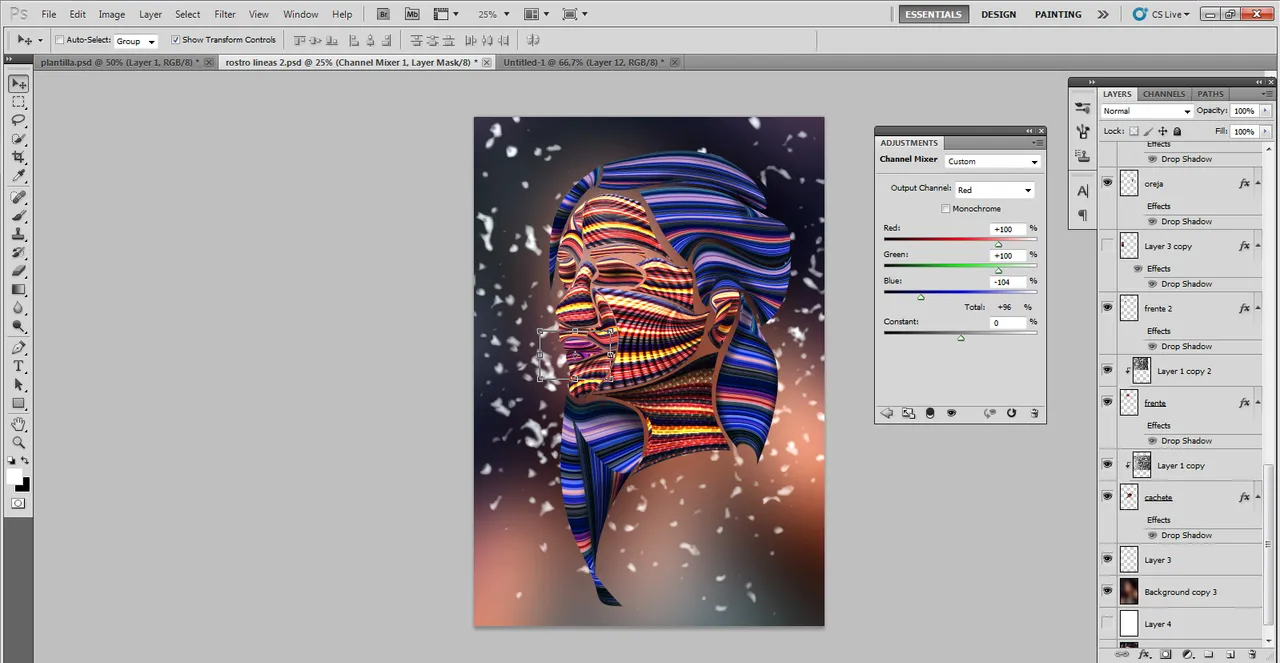Select the Clone Stamp tool
The image size is (1280, 663).
[x=18, y=234]
